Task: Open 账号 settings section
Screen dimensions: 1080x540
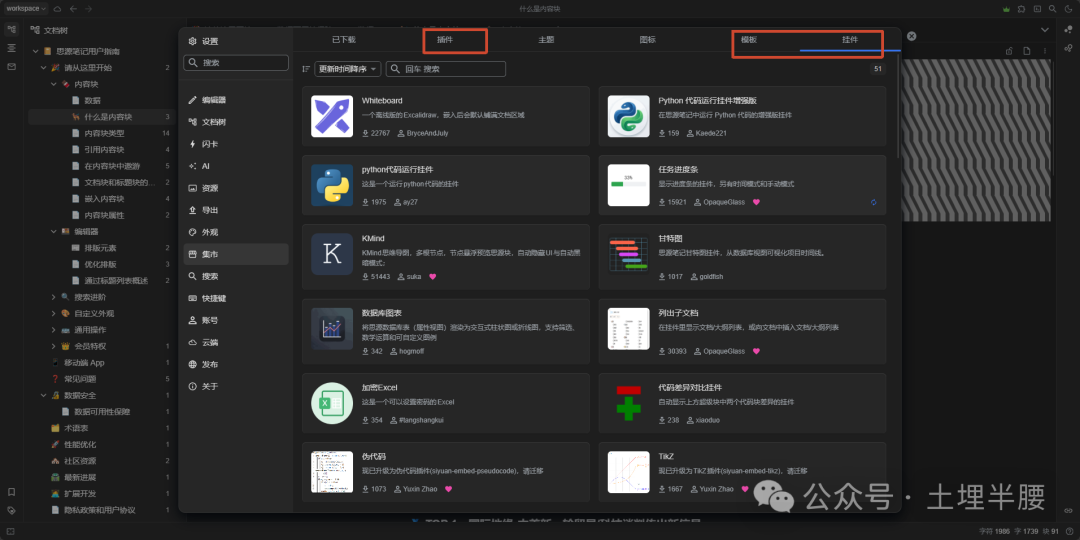Action: click(236, 320)
